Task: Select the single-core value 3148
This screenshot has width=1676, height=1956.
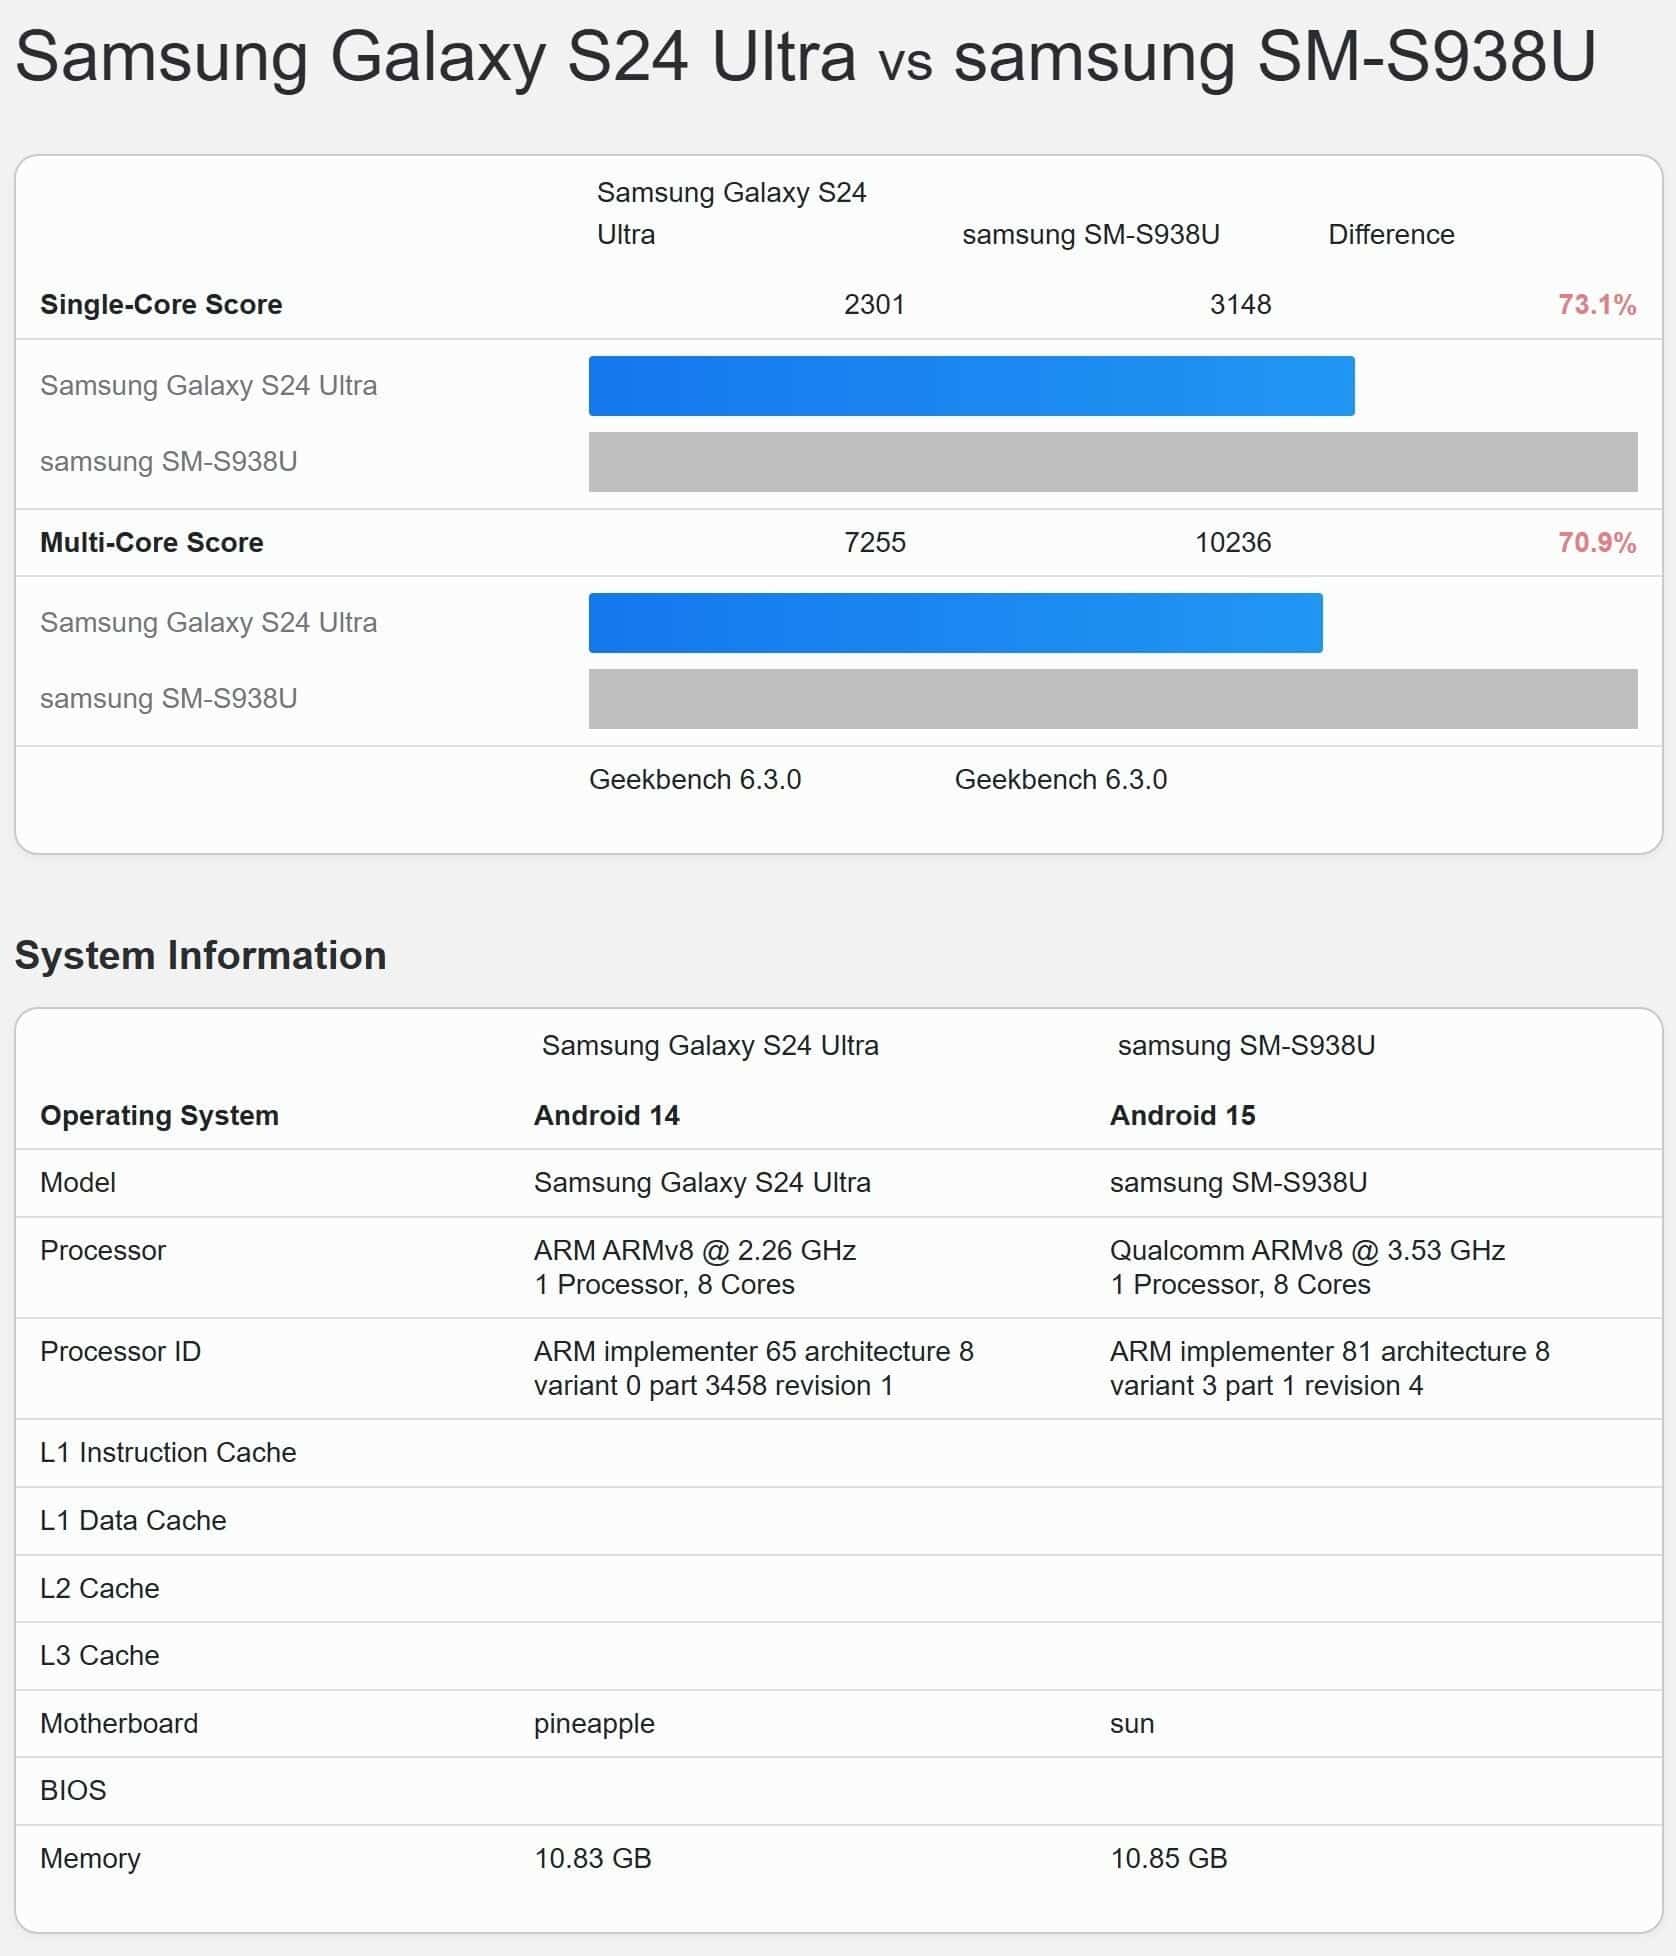Action: click(1240, 304)
